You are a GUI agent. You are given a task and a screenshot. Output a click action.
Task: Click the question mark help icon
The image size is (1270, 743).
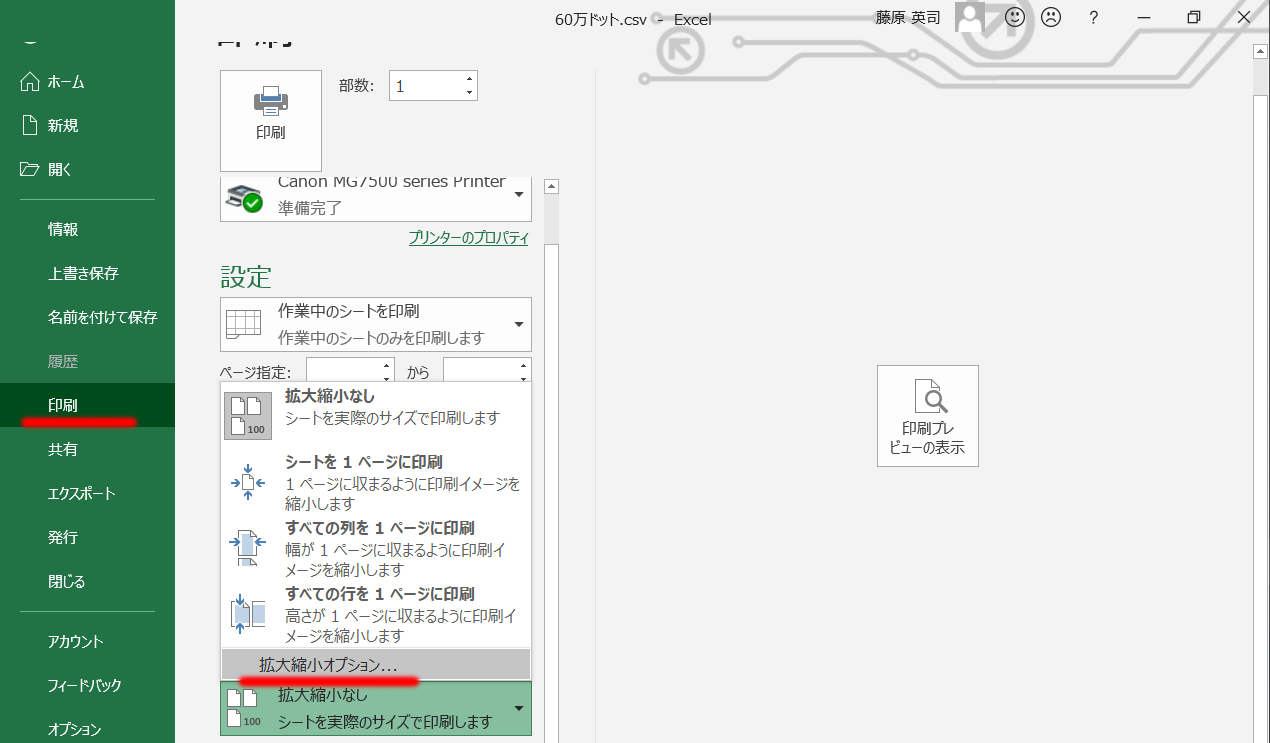click(x=1094, y=18)
